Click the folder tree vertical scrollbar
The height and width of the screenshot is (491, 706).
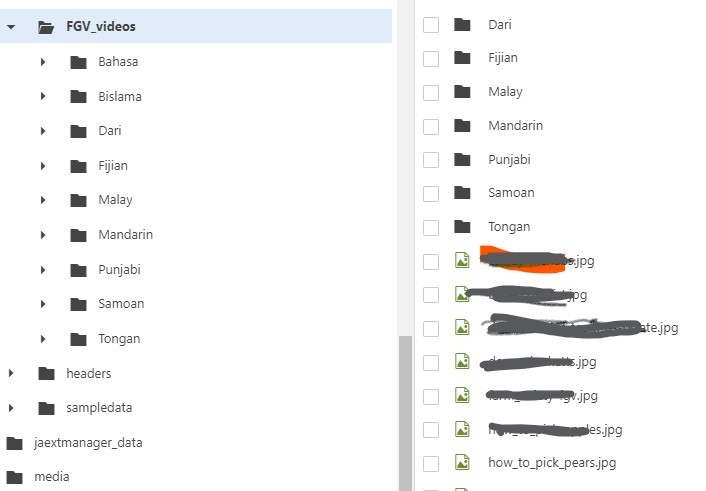405,410
